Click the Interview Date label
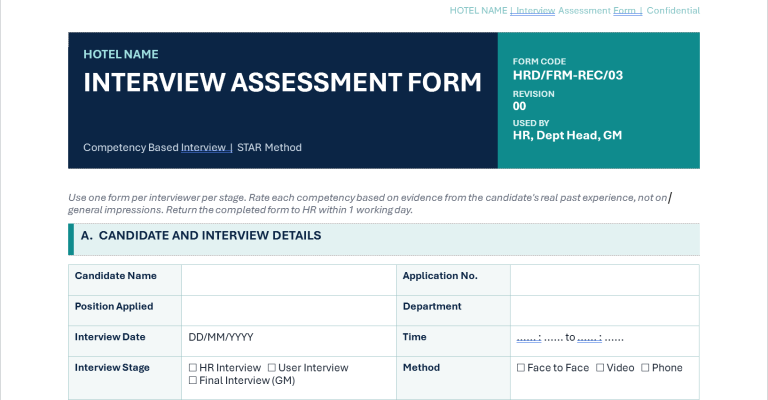 (x=110, y=337)
